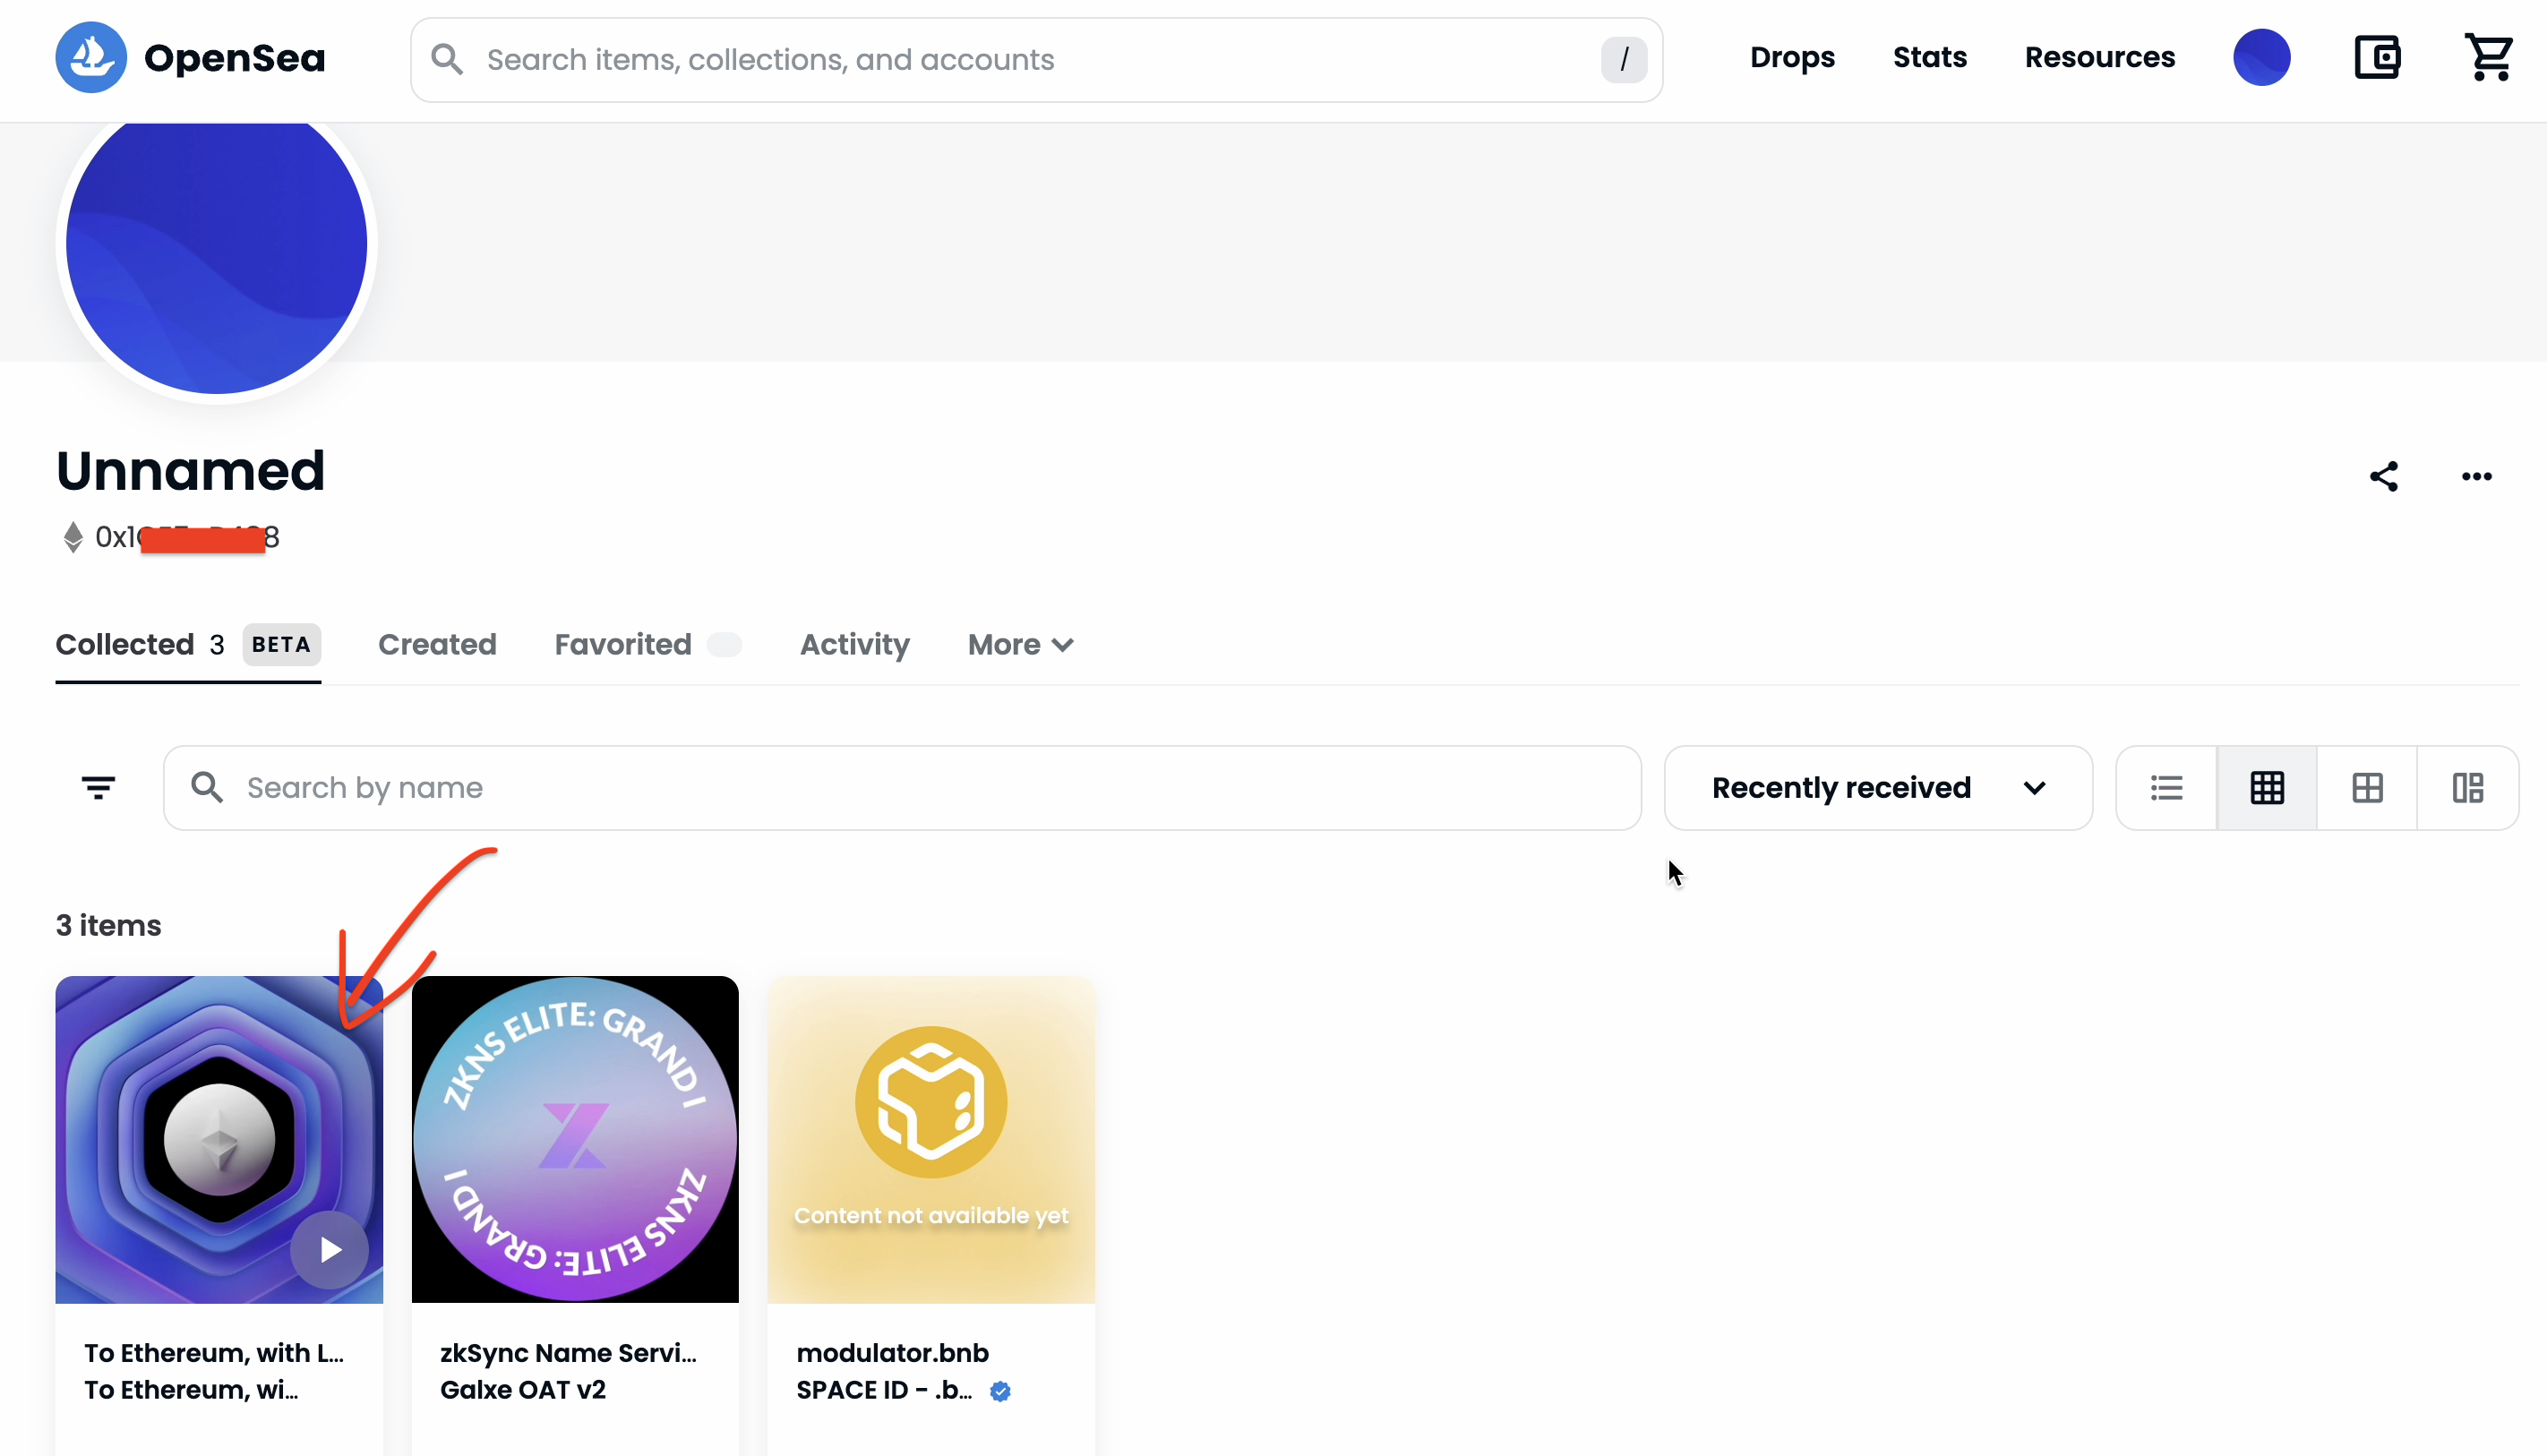Click the SPACE ID verified badge
The image size is (2547, 1456).
pyautogui.click(x=1000, y=1391)
